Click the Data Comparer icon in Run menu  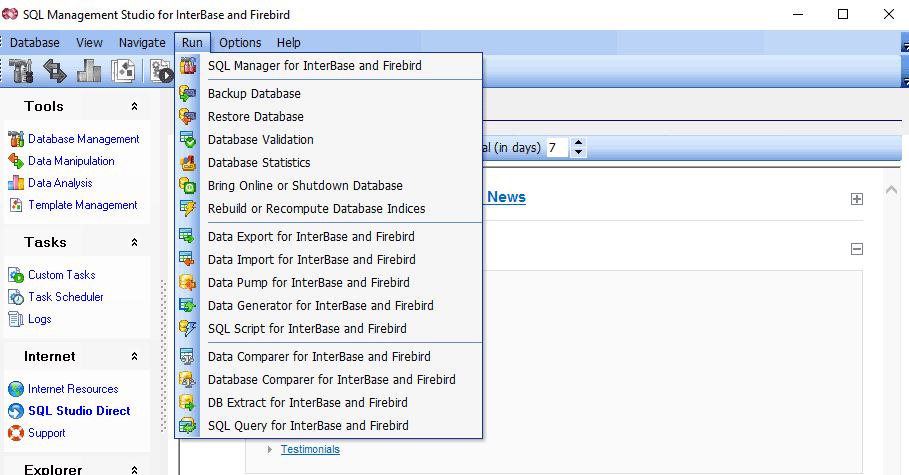pyautogui.click(x=187, y=357)
